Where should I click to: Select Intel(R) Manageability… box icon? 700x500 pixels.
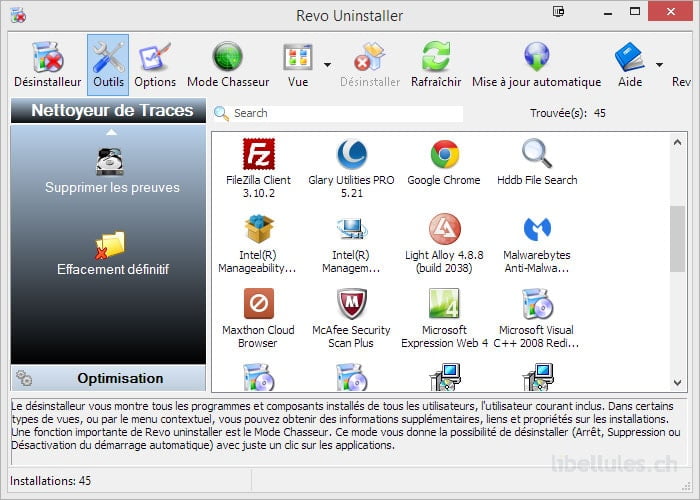258,229
